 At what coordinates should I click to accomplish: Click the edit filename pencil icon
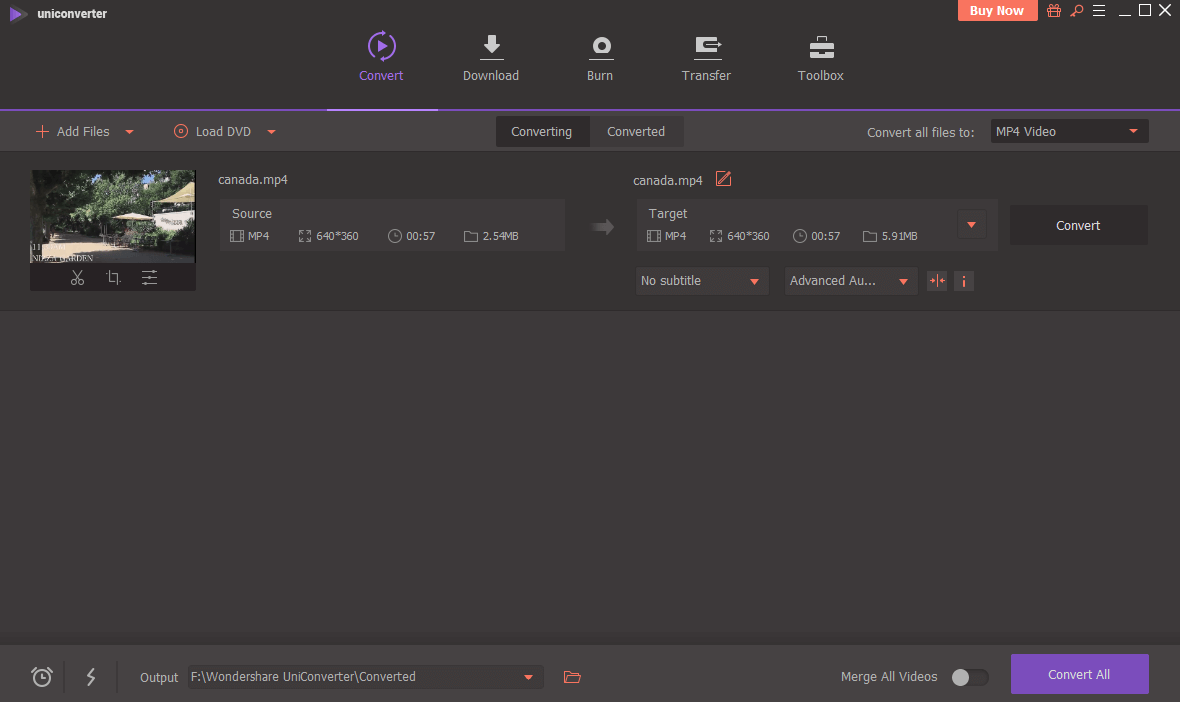click(724, 180)
